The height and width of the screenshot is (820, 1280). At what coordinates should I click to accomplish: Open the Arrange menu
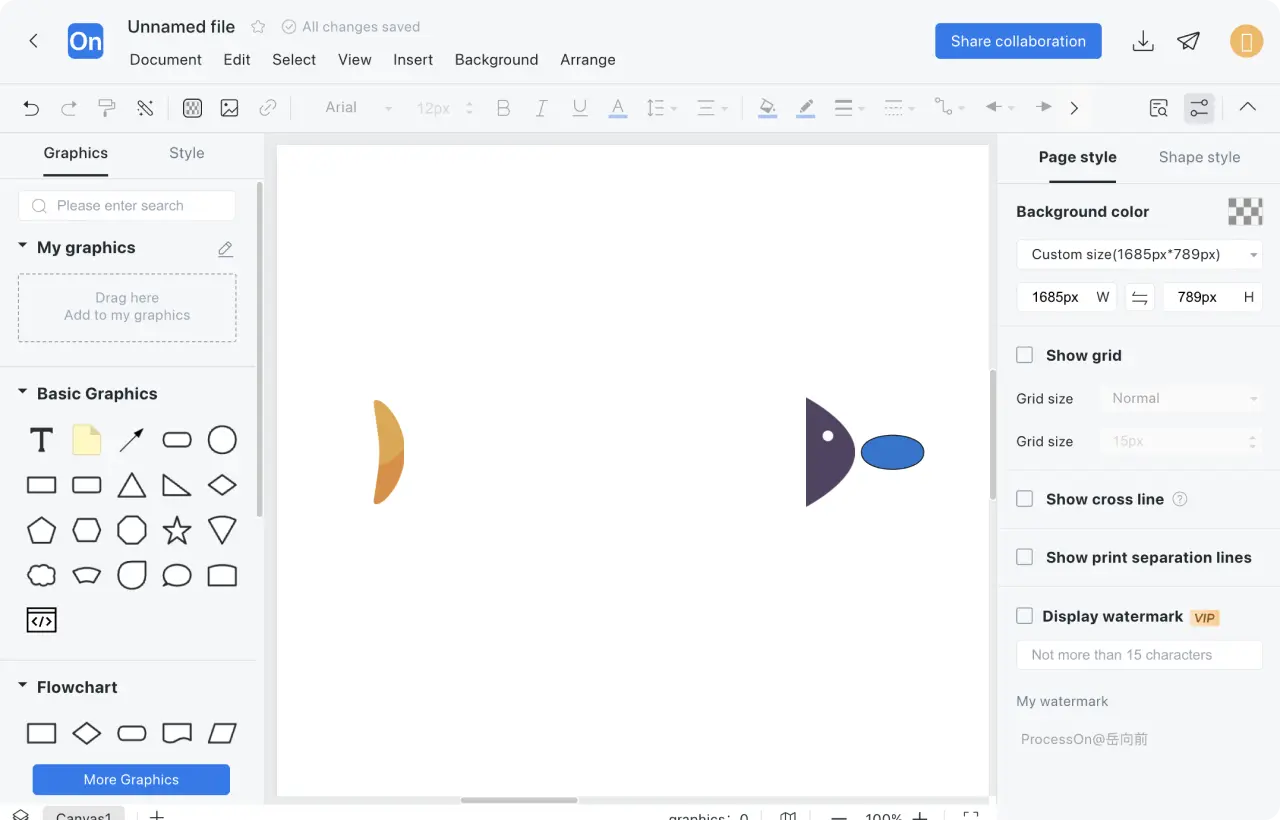pyautogui.click(x=587, y=60)
